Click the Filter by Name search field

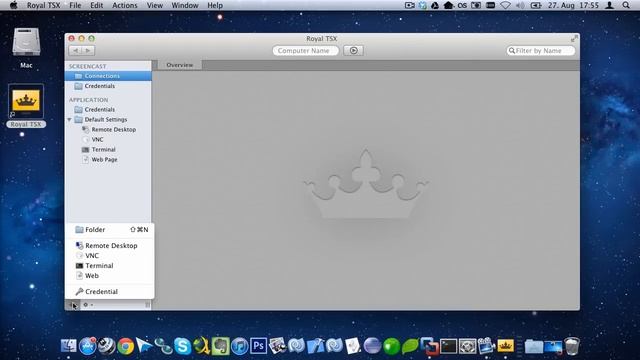pos(541,51)
